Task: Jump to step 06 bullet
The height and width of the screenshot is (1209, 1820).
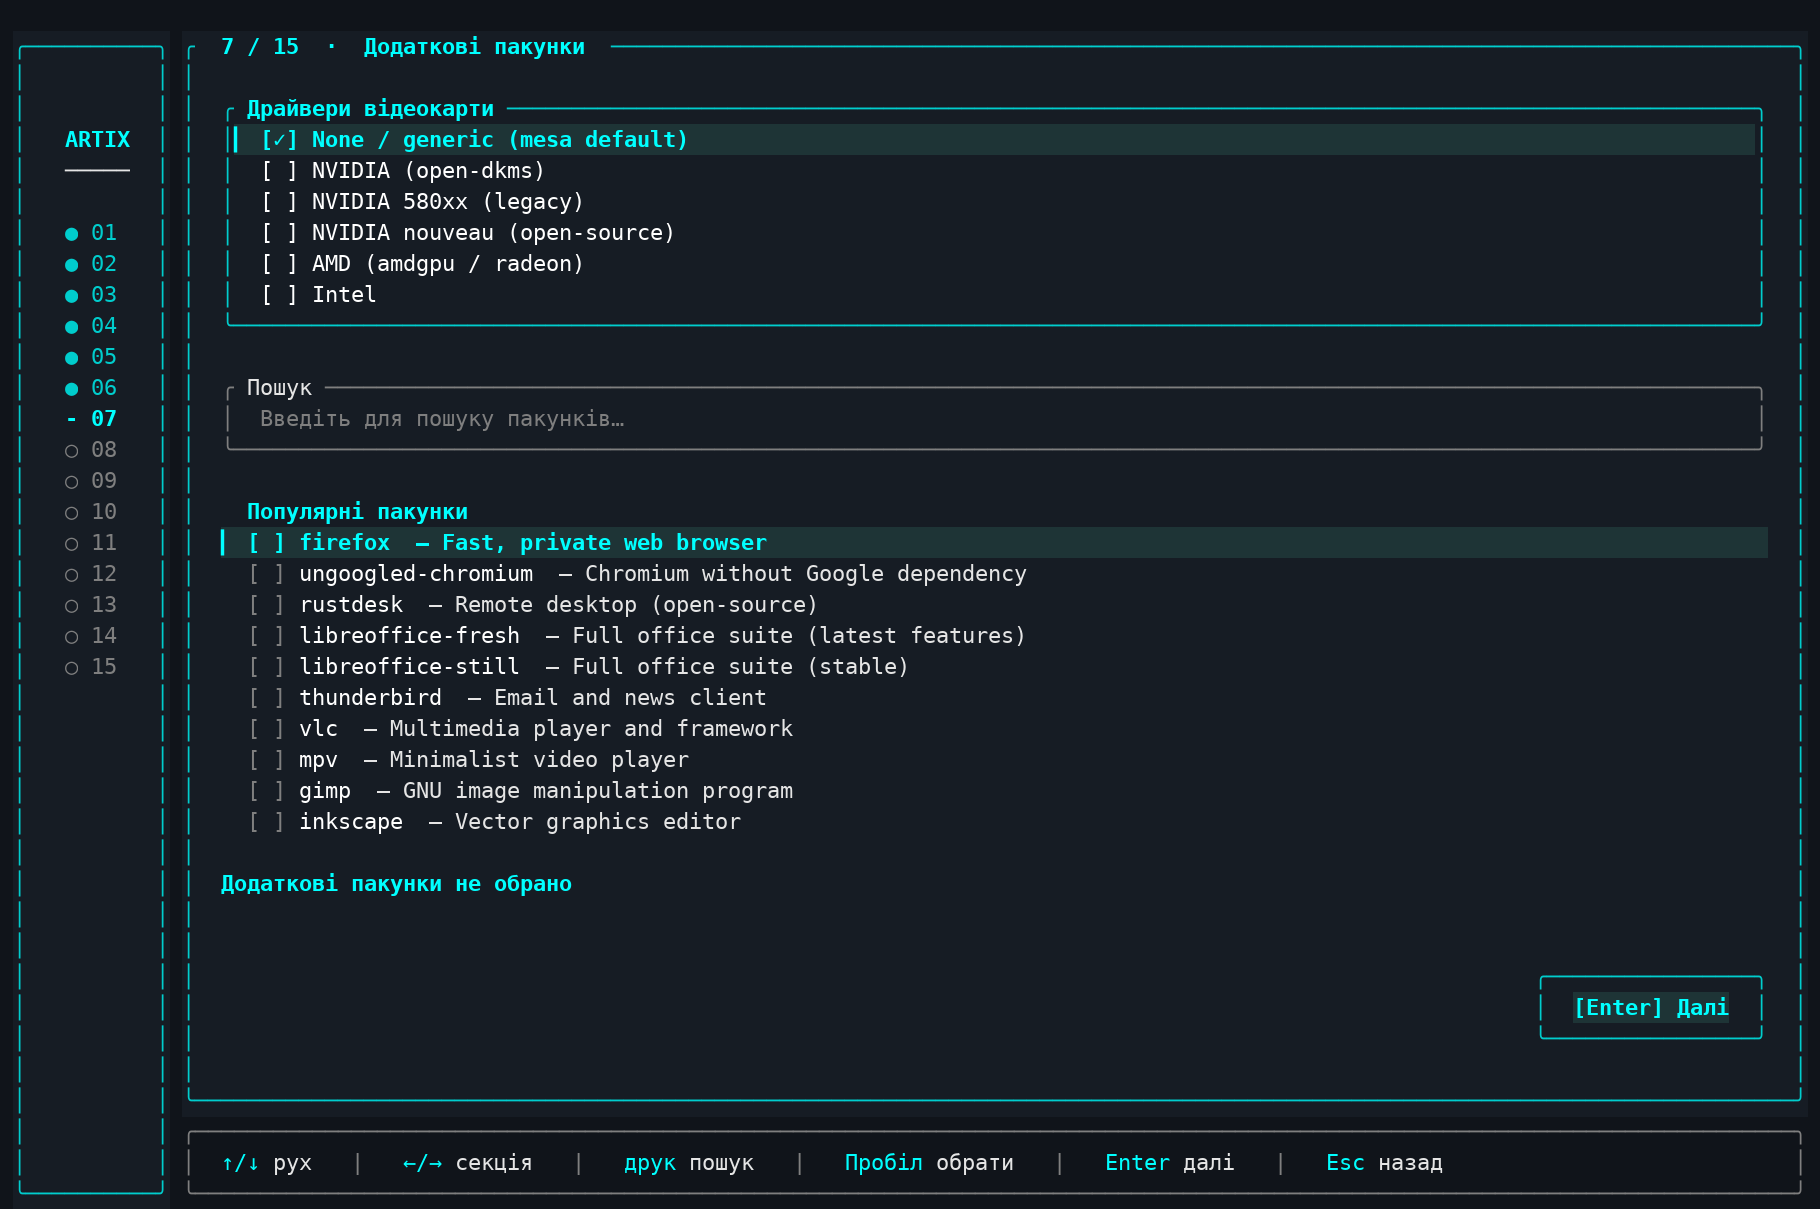Action: click(91, 388)
